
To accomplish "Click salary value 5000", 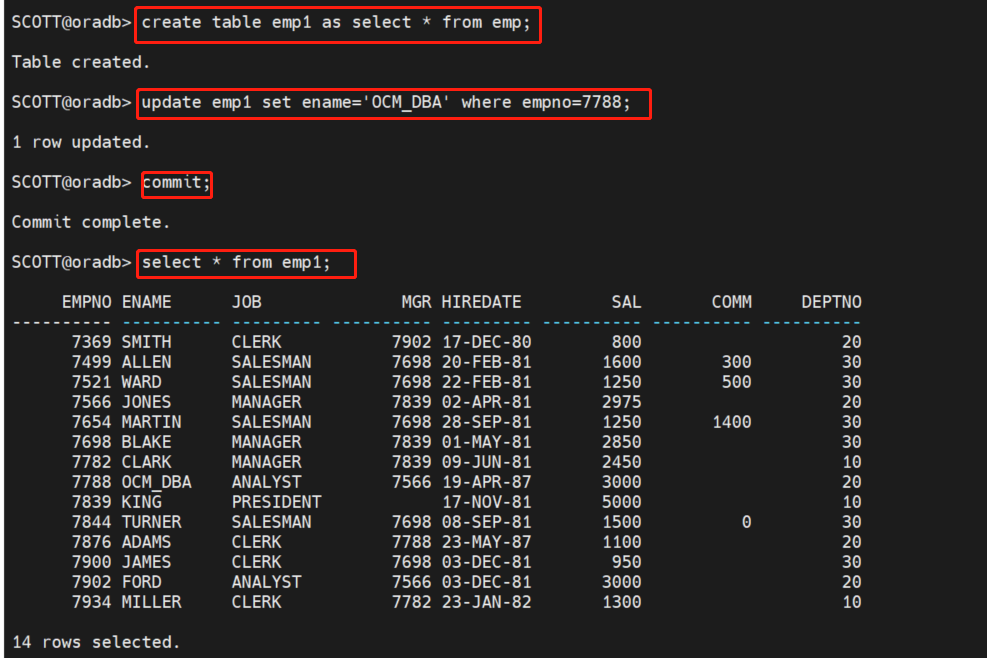I will [621, 502].
